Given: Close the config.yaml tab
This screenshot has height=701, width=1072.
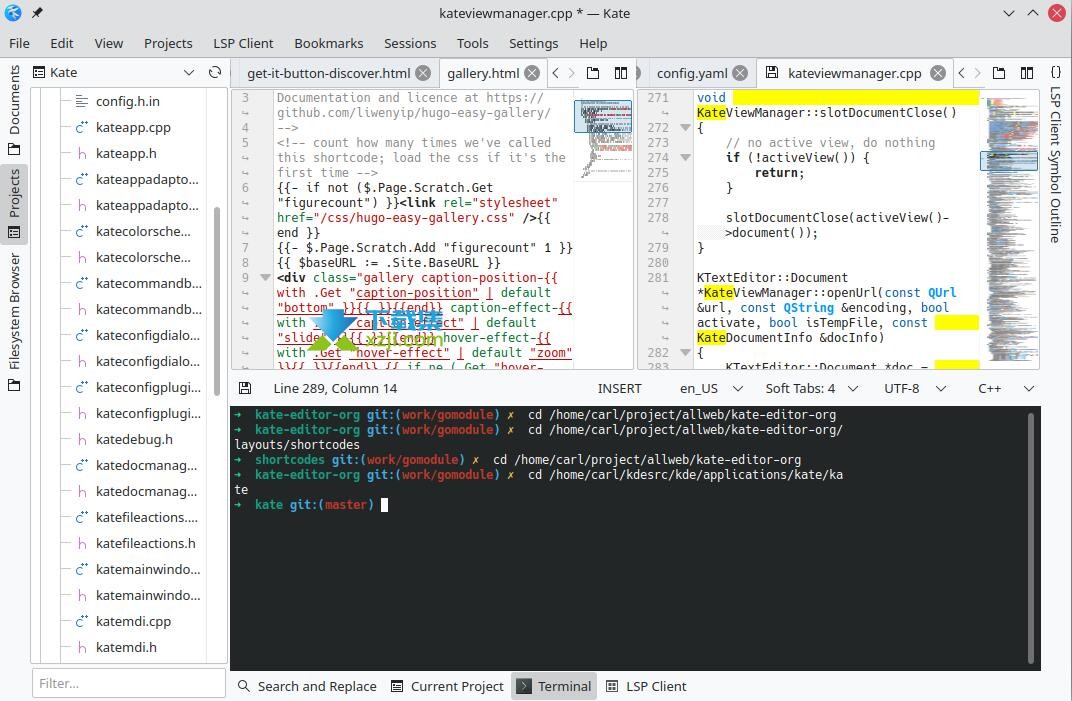Looking at the screenshot, I should point(740,73).
